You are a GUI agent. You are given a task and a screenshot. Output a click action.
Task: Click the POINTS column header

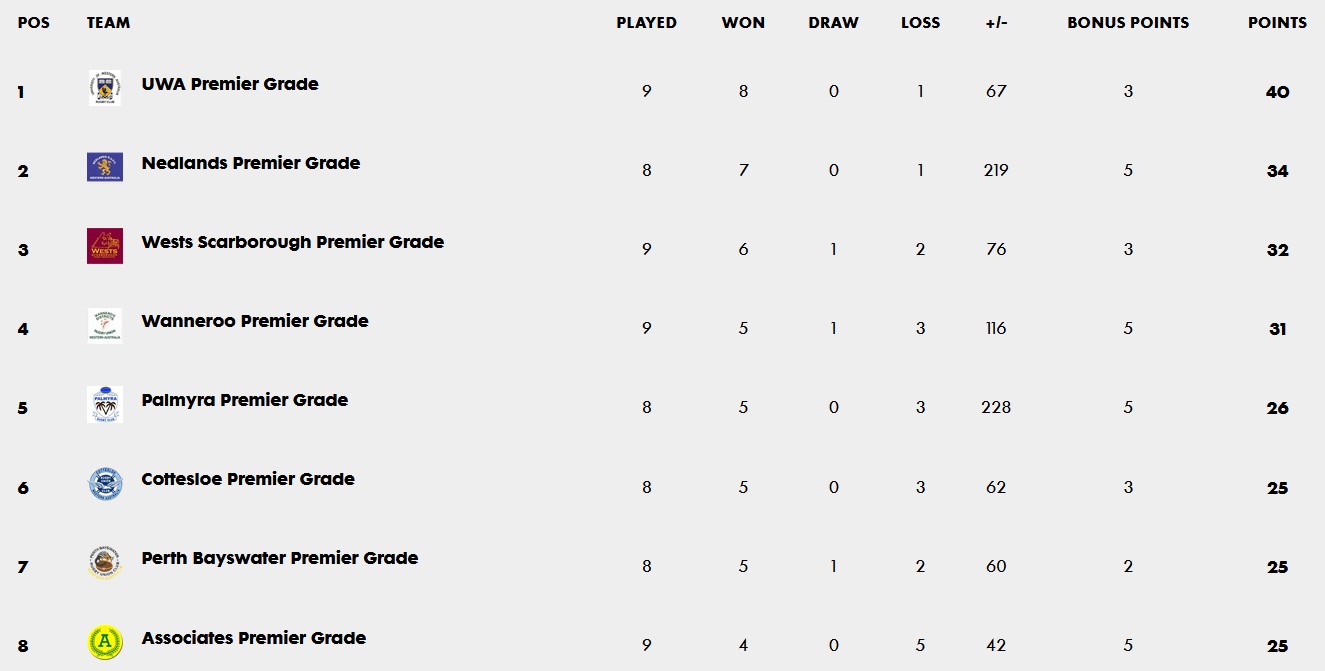1277,22
